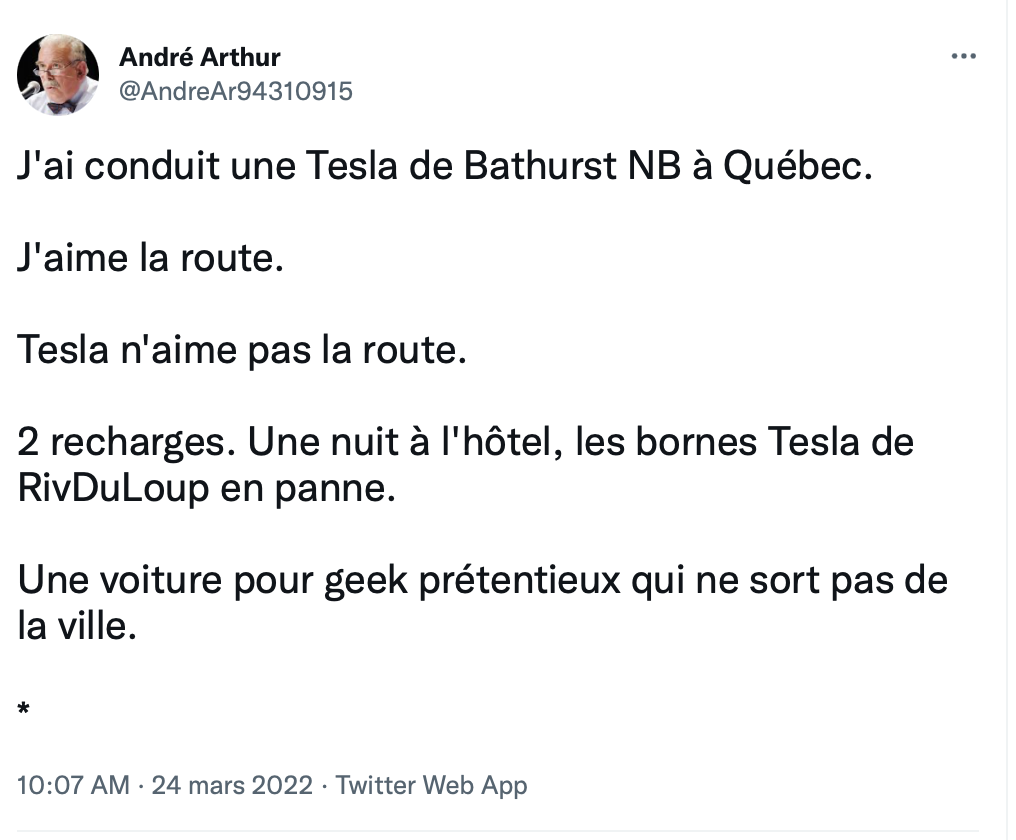Click the @AndreAr94310915 handle

point(236,91)
